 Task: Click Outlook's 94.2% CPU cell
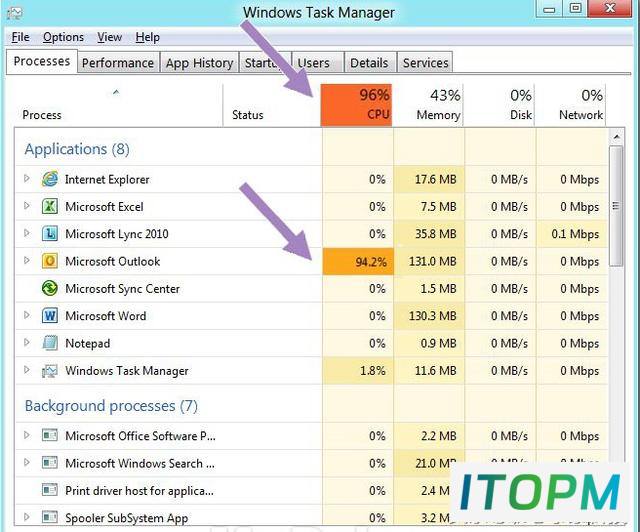coord(358,261)
